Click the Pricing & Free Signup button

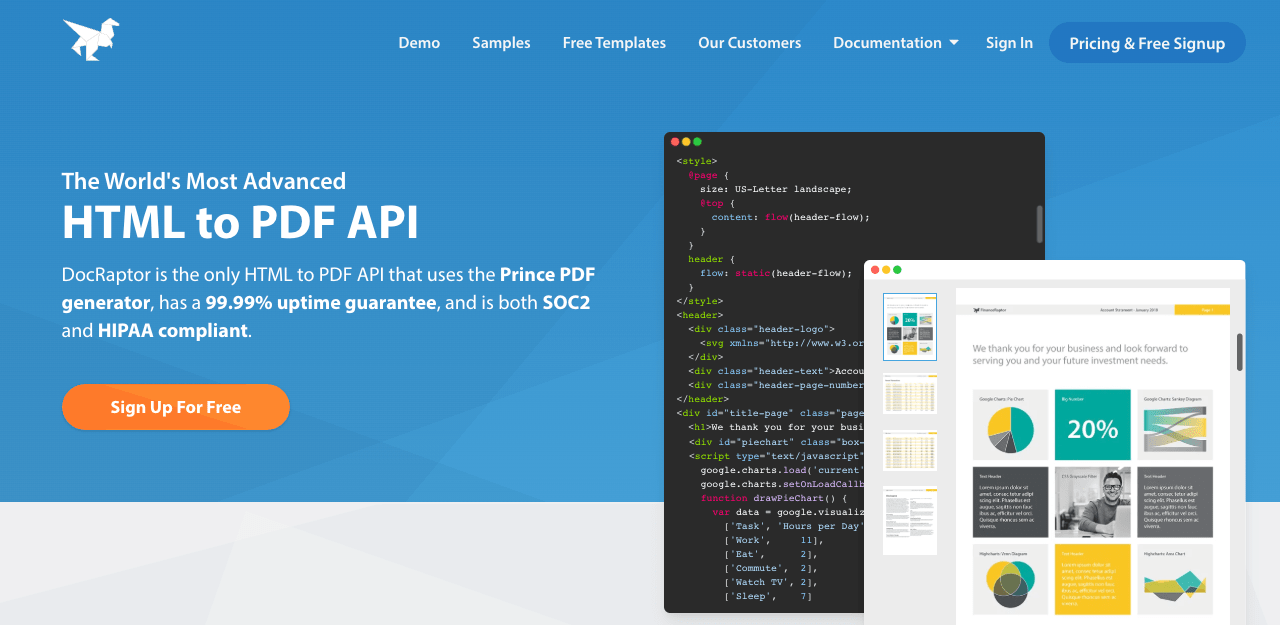(x=1147, y=42)
